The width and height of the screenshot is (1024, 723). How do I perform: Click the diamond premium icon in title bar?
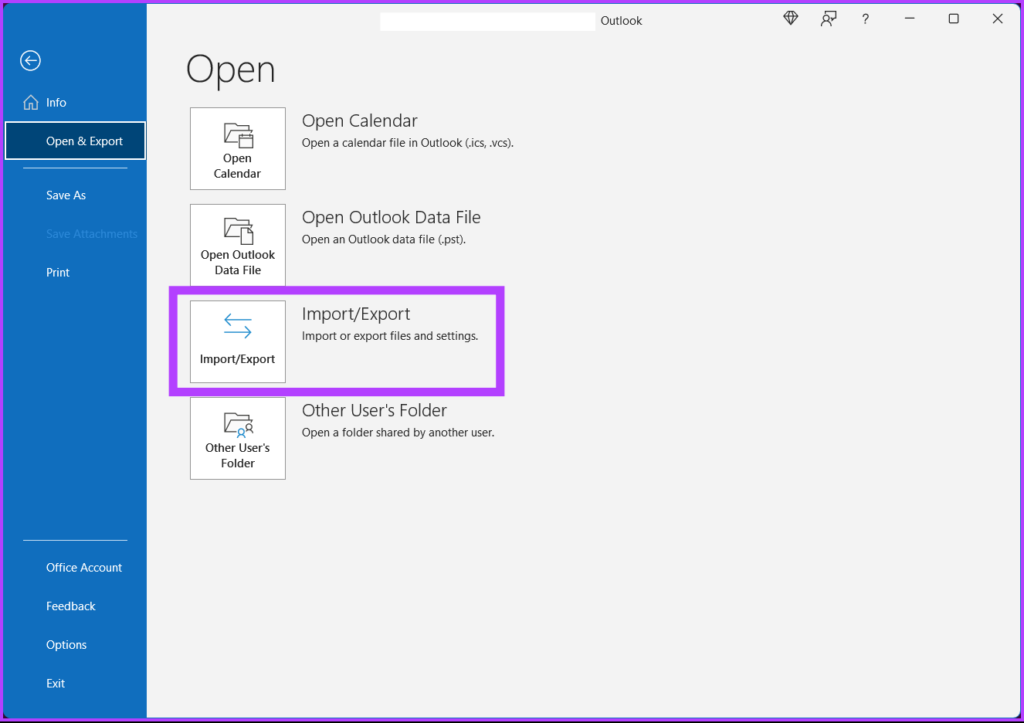791,19
